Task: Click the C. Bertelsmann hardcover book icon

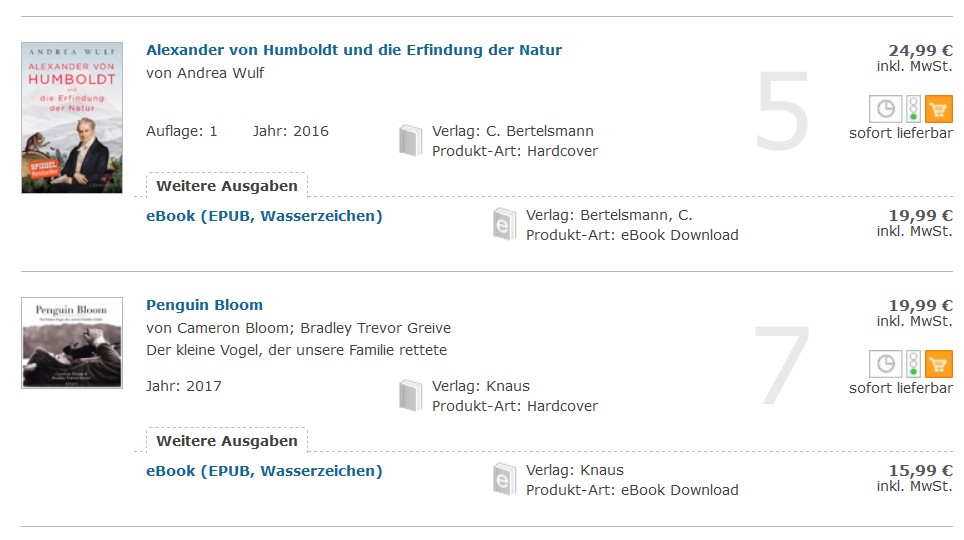Action: [410, 141]
